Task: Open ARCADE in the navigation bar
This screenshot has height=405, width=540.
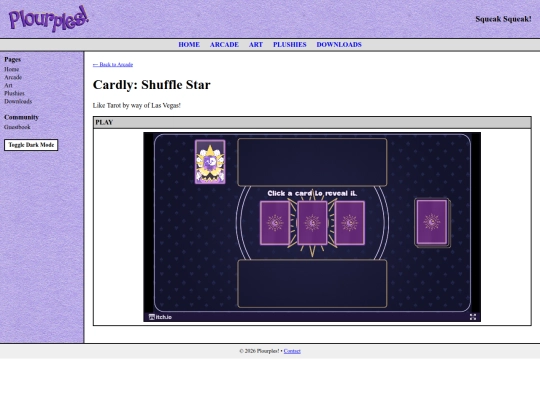Action: click(x=224, y=44)
